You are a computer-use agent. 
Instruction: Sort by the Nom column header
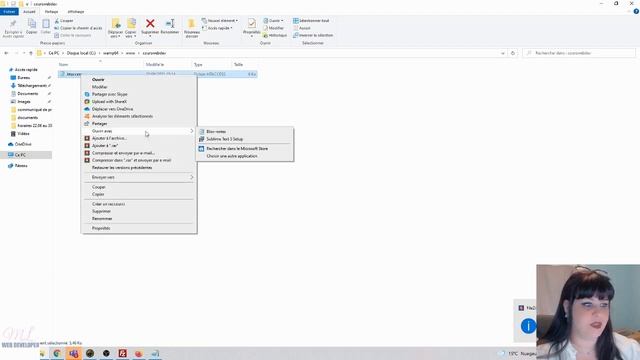coord(64,64)
